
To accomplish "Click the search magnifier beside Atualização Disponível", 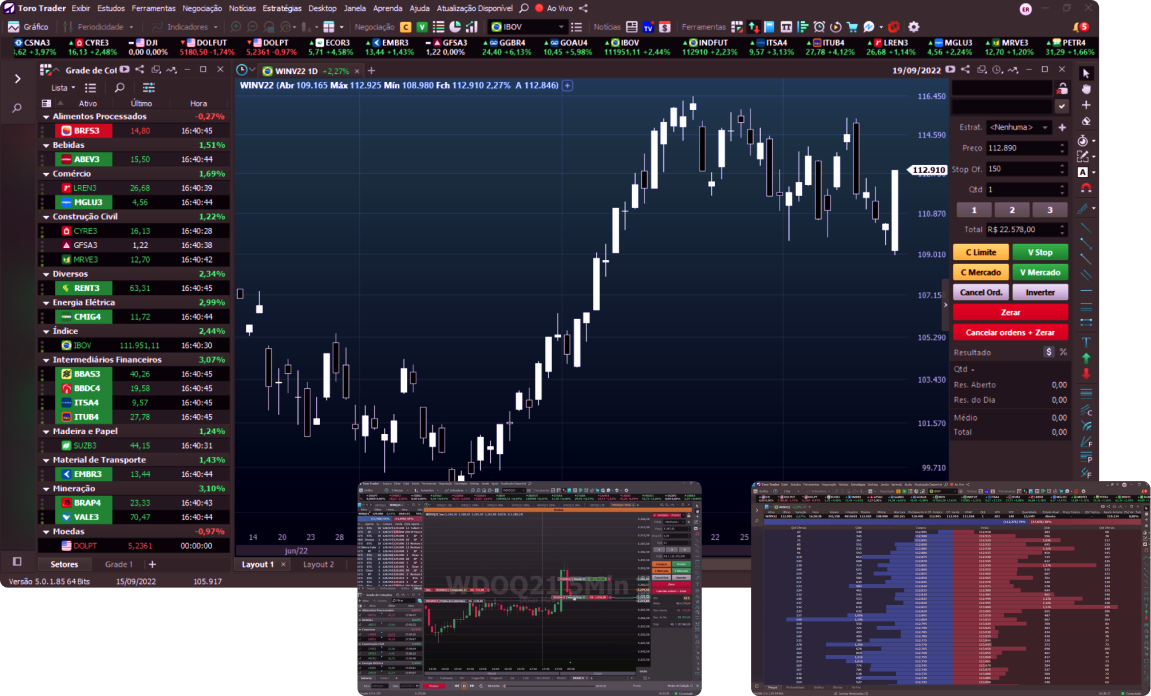I will [x=523, y=8].
